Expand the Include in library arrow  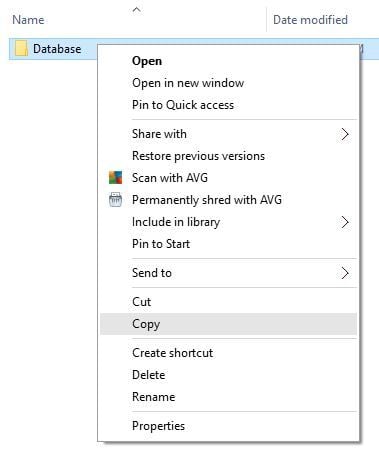point(345,222)
